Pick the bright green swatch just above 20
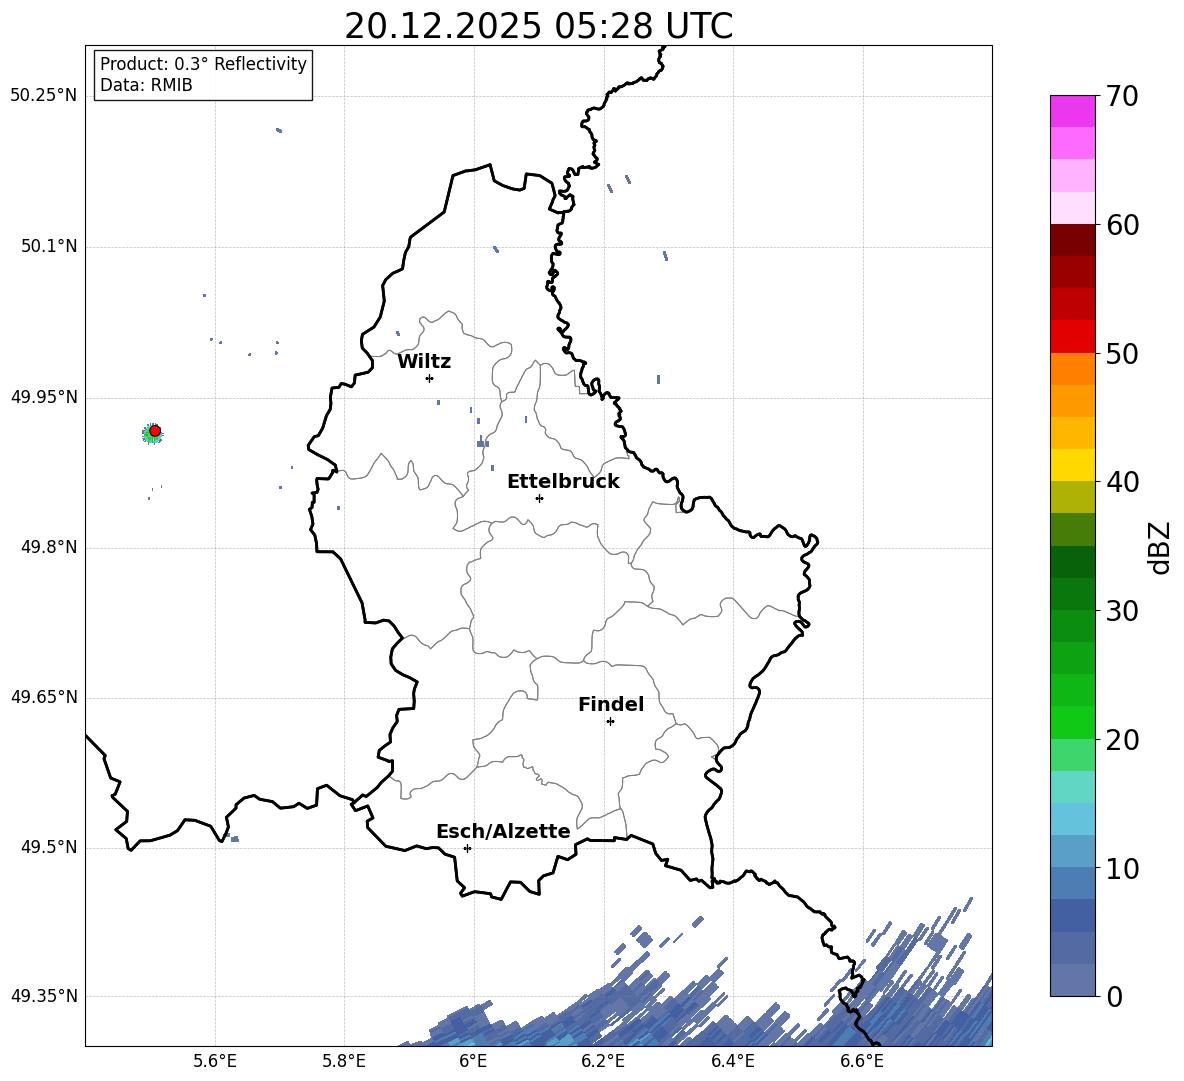The image size is (1184, 1081). (x=1072, y=722)
